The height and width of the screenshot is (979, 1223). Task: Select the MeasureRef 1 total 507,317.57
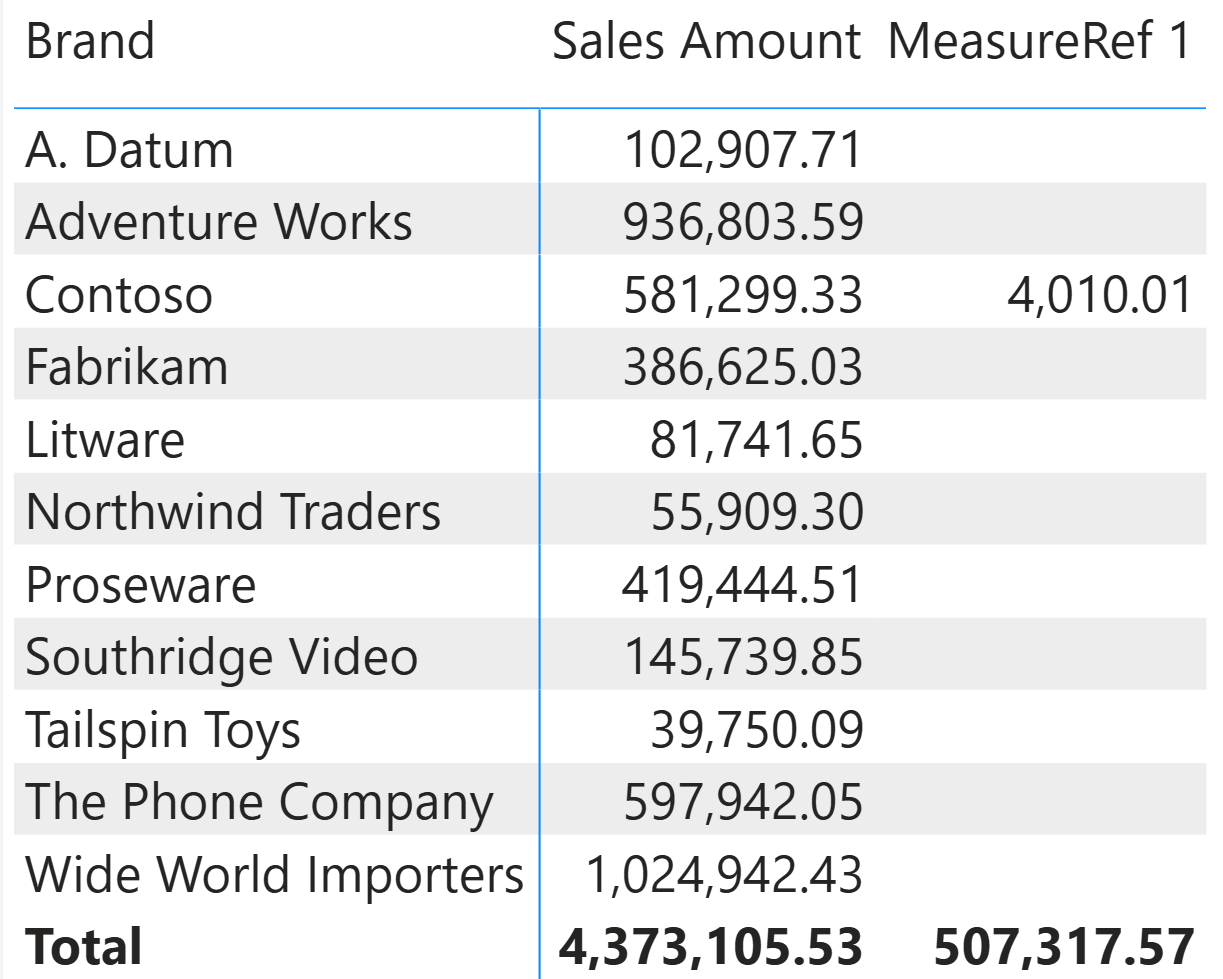(1064, 946)
